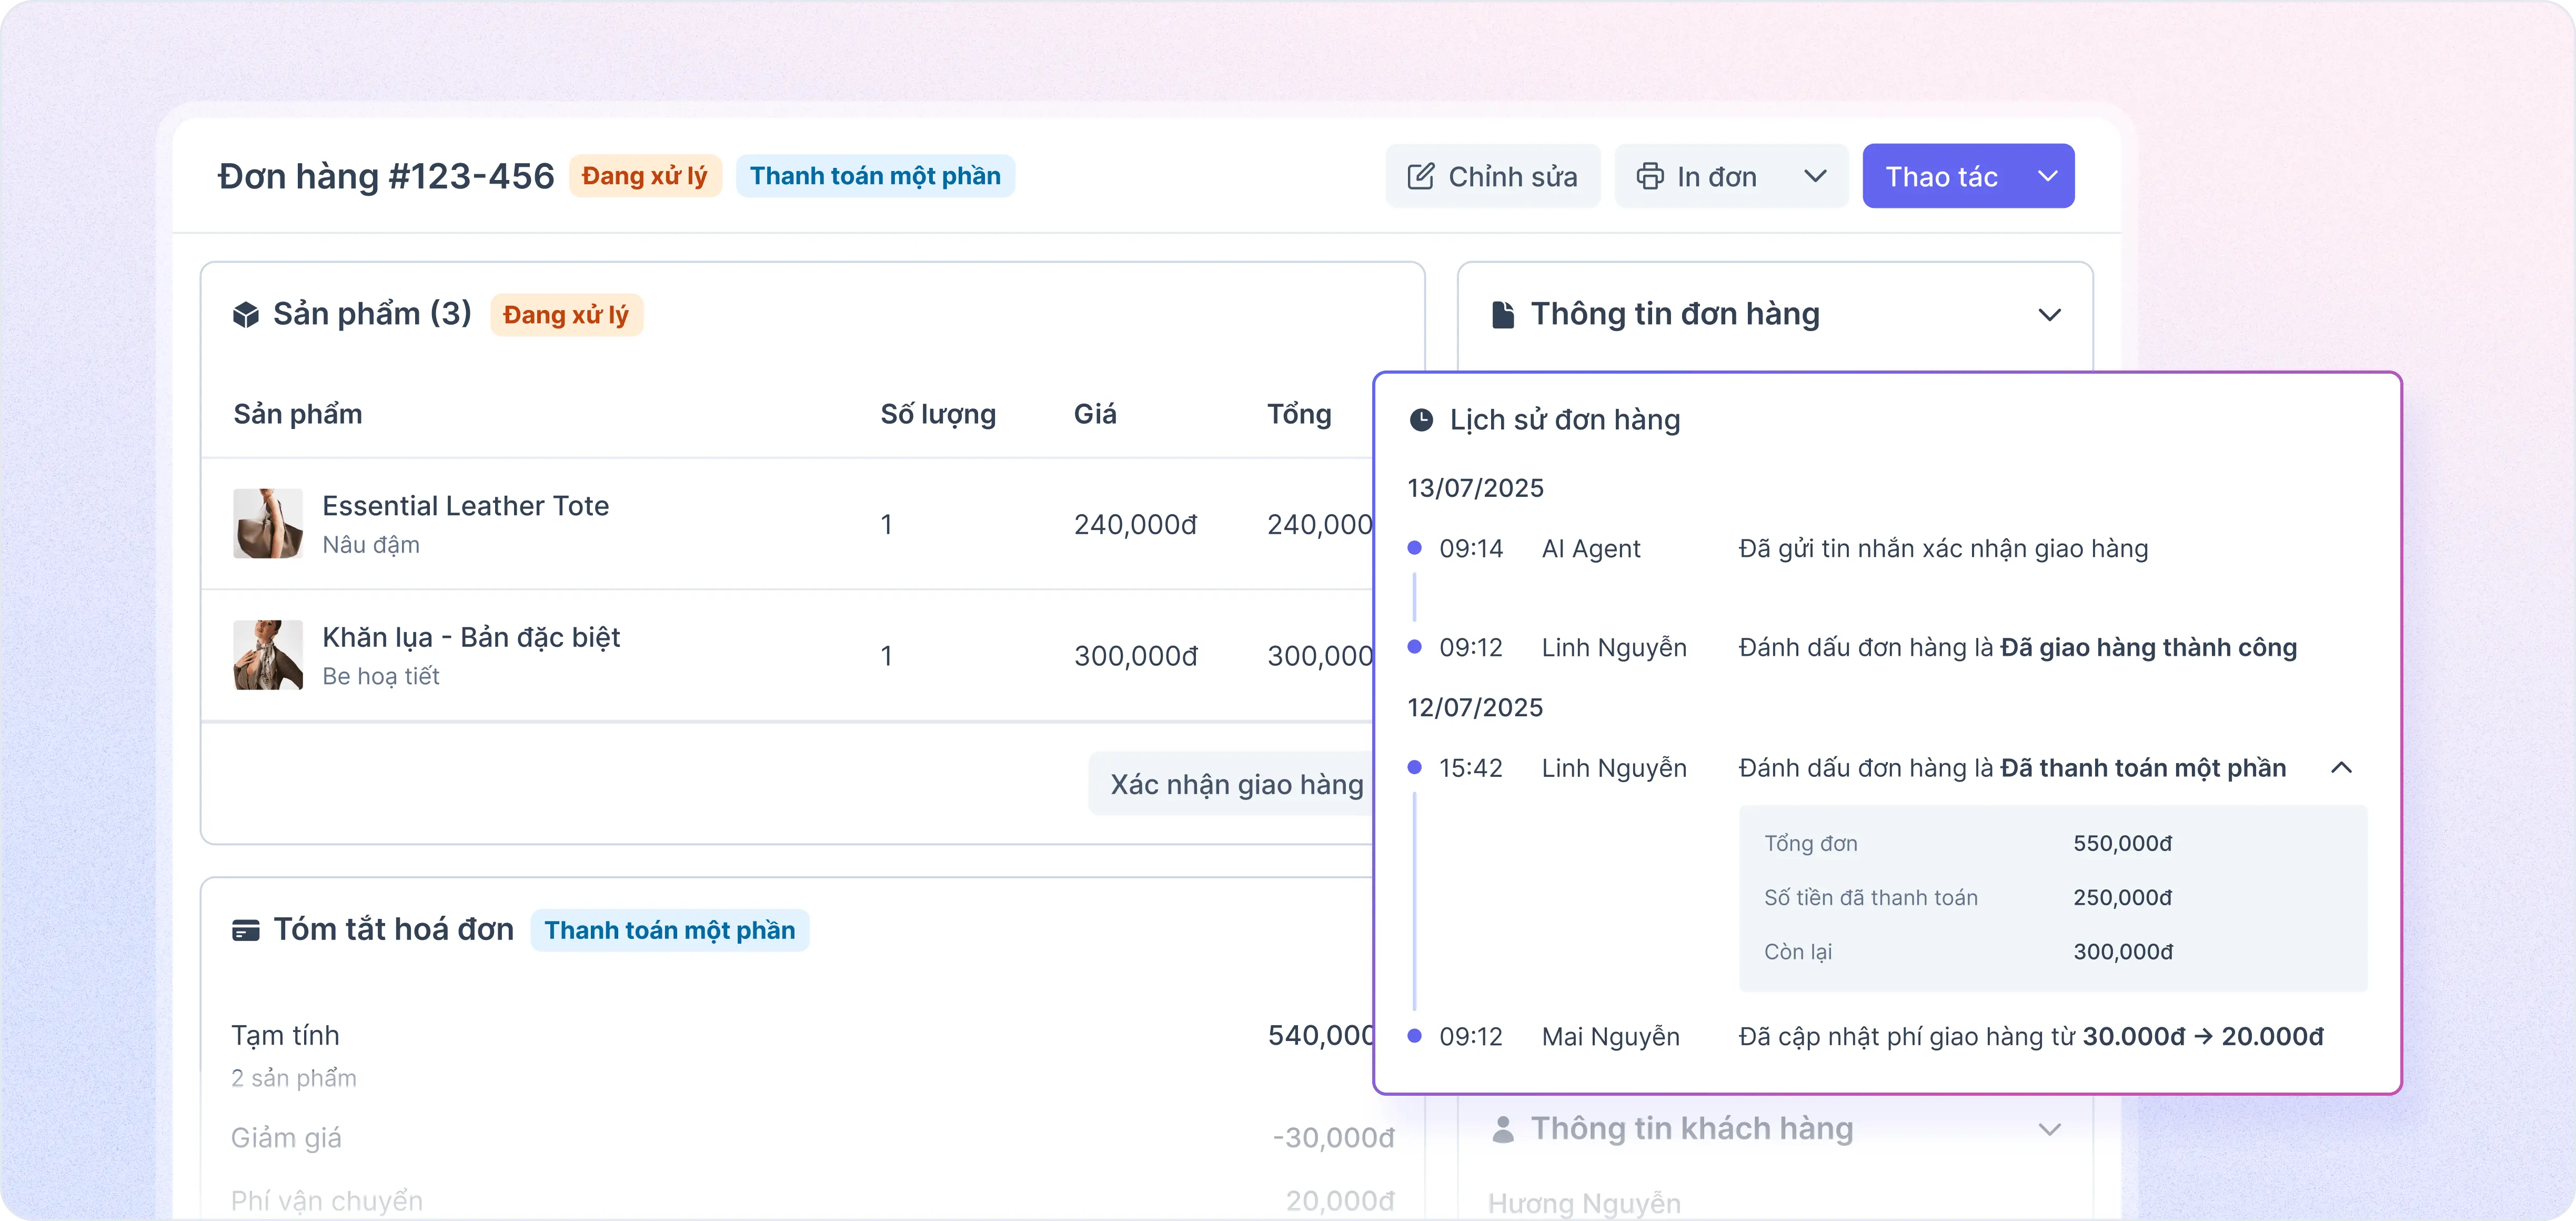Click the Giảm giá -30,000đ amount
This screenshot has height=1221, width=2576.
(x=1333, y=1138)
